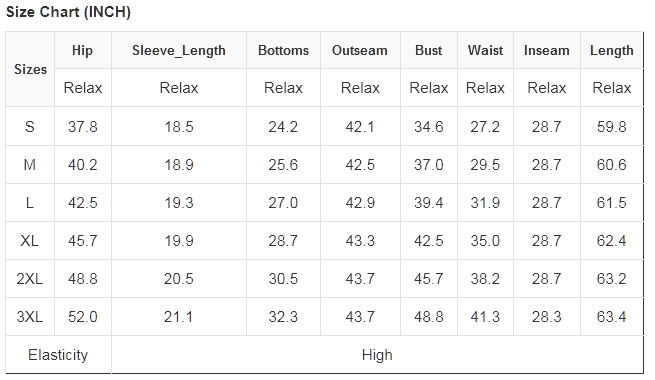
Task: Click the XL size row label
Action: pos(30,241)
